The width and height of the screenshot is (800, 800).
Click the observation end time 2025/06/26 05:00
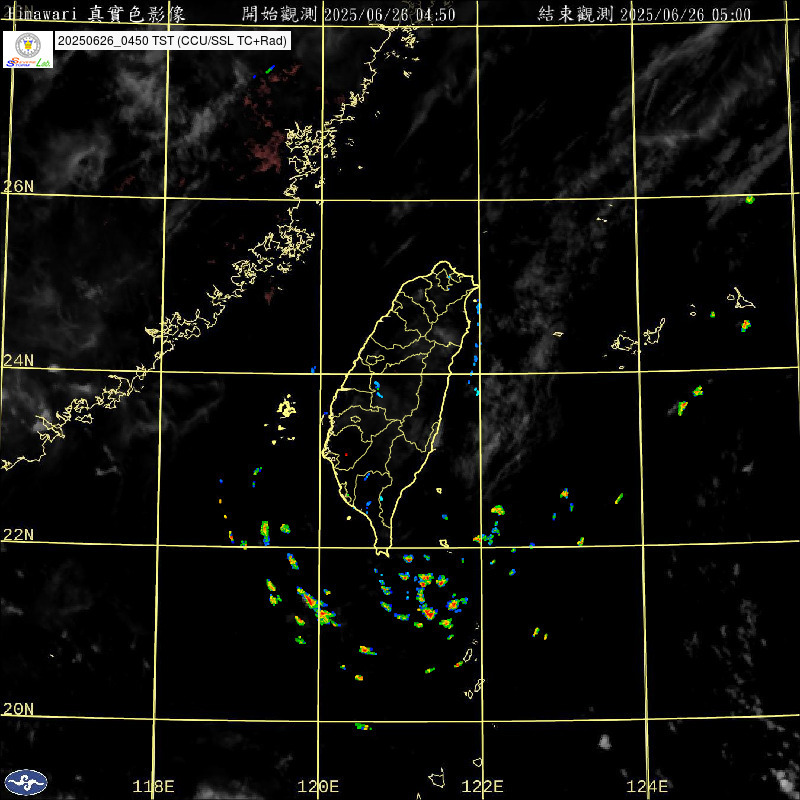coord(686,15)
